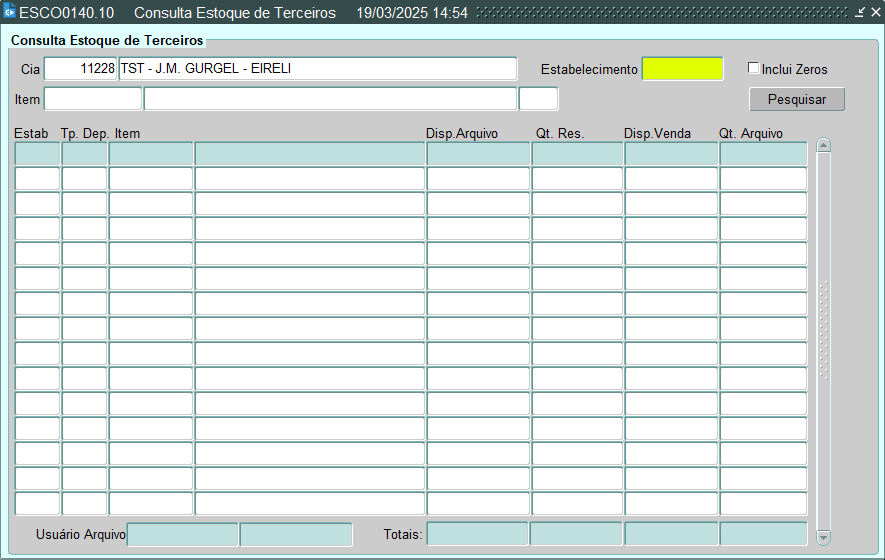Click the small field right of Item description
The image size is (885, 560).
(538, 99)
